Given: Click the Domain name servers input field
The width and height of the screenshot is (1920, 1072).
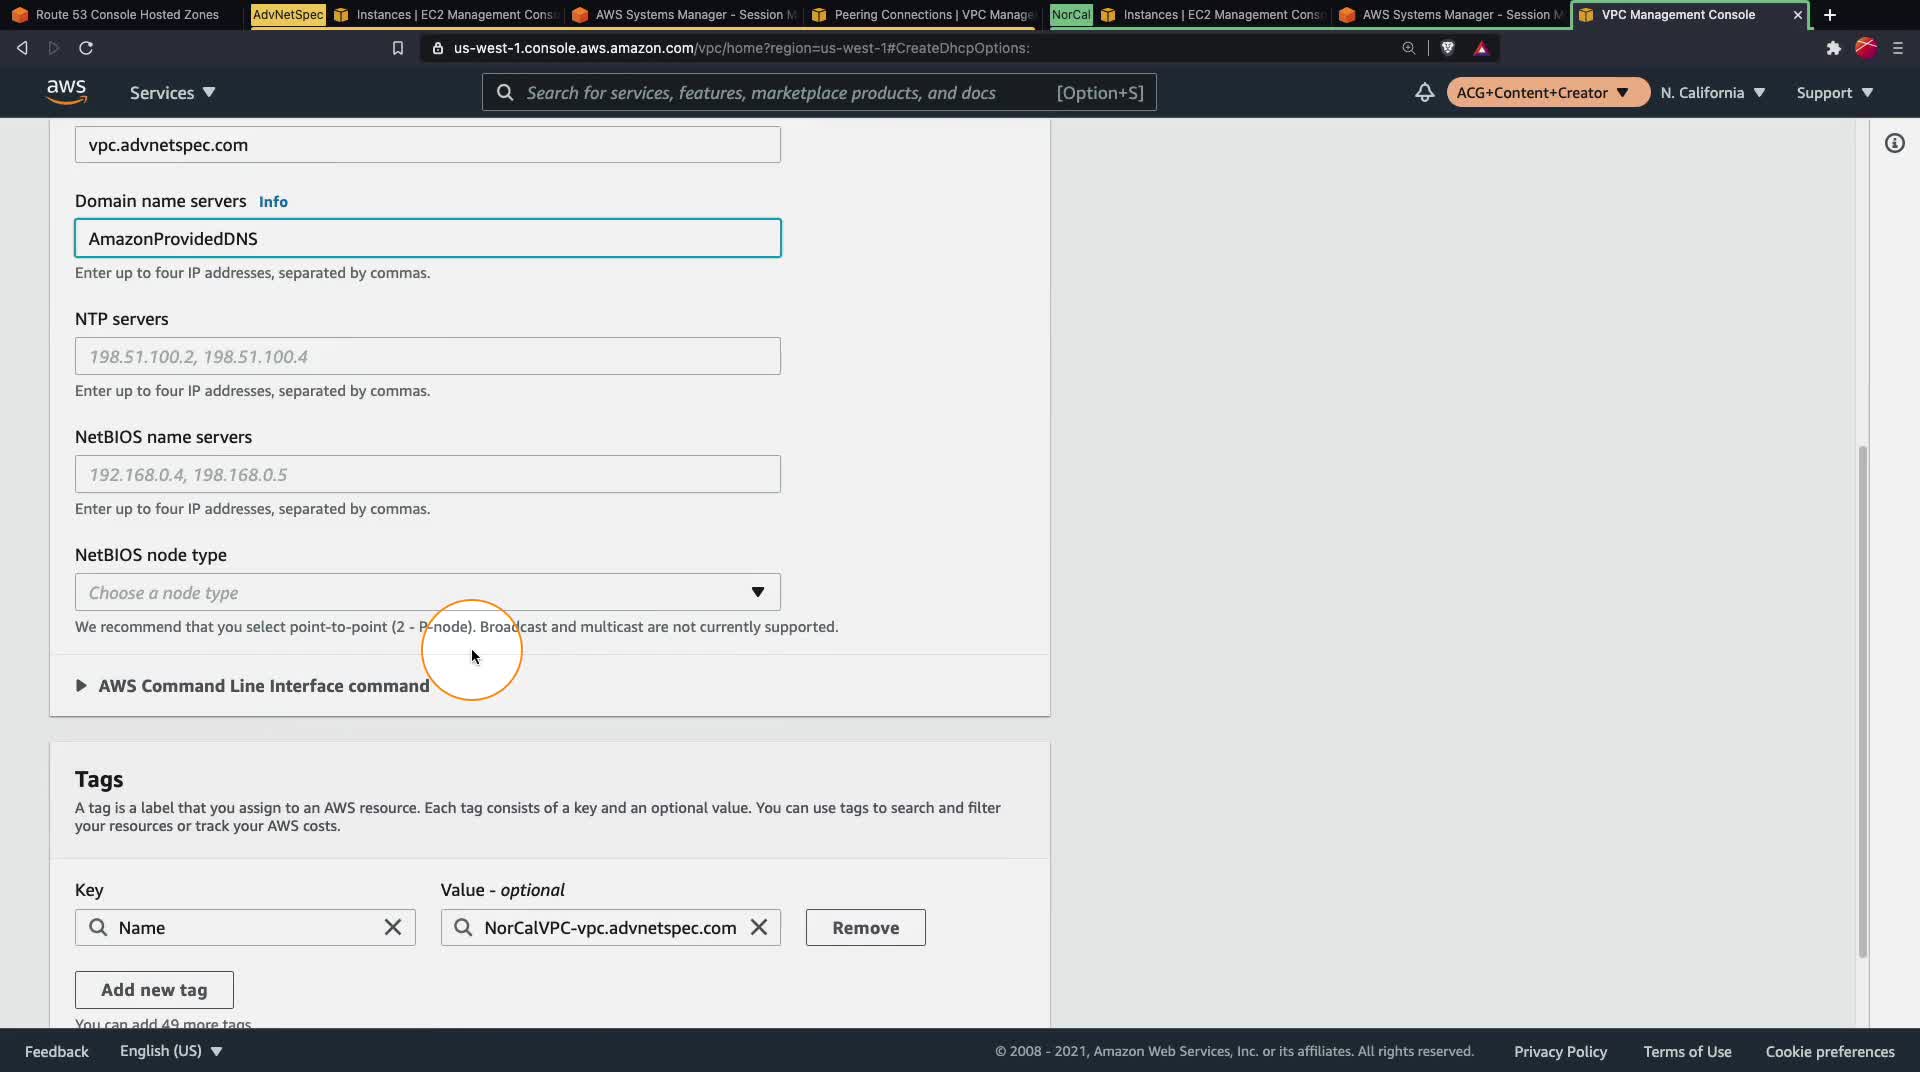Looking at the screenshot, I should 428,238.
